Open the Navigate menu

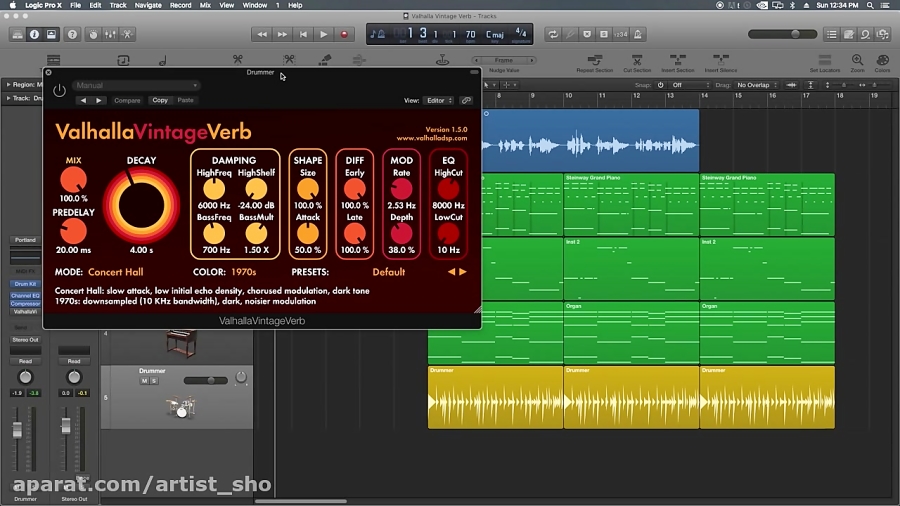coord(148,5)
